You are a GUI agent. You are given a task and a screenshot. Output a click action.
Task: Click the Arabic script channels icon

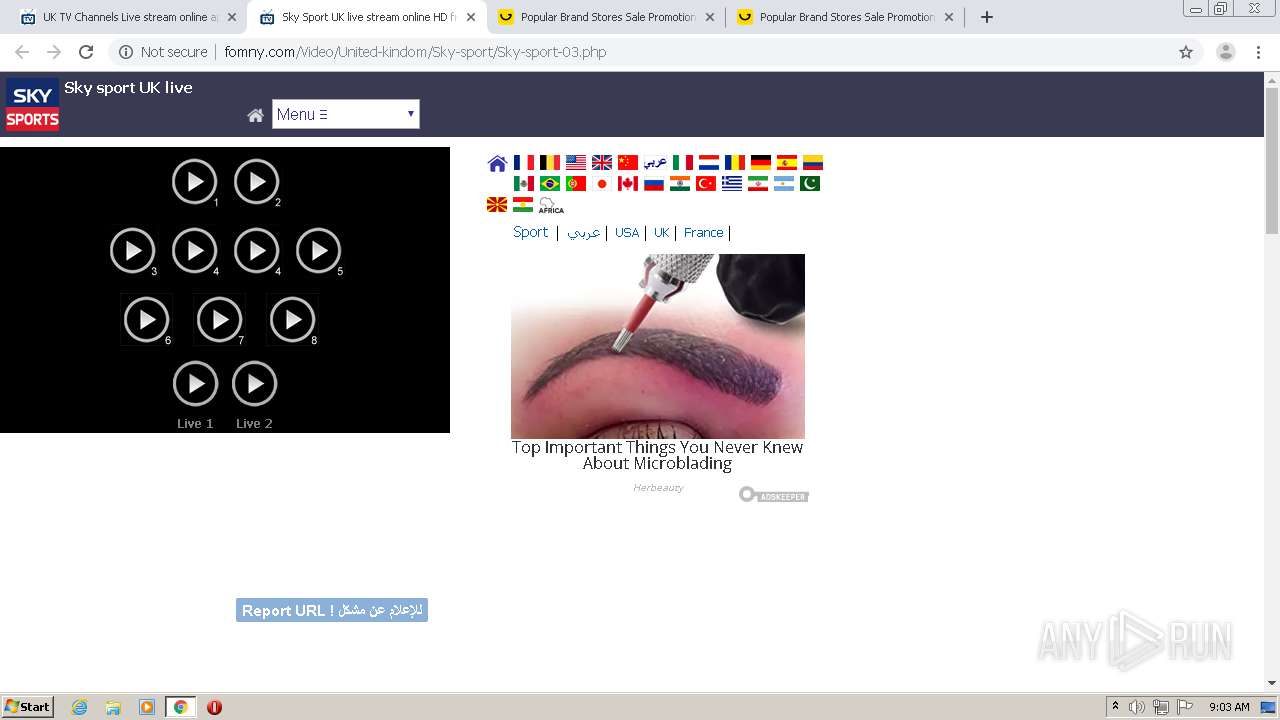coord(655,162)
